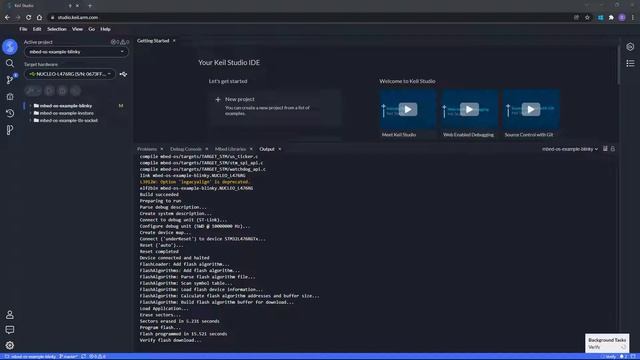Open the settings gear in sidebar
This screenshot has height=360, width=640.
pos(10,345)
